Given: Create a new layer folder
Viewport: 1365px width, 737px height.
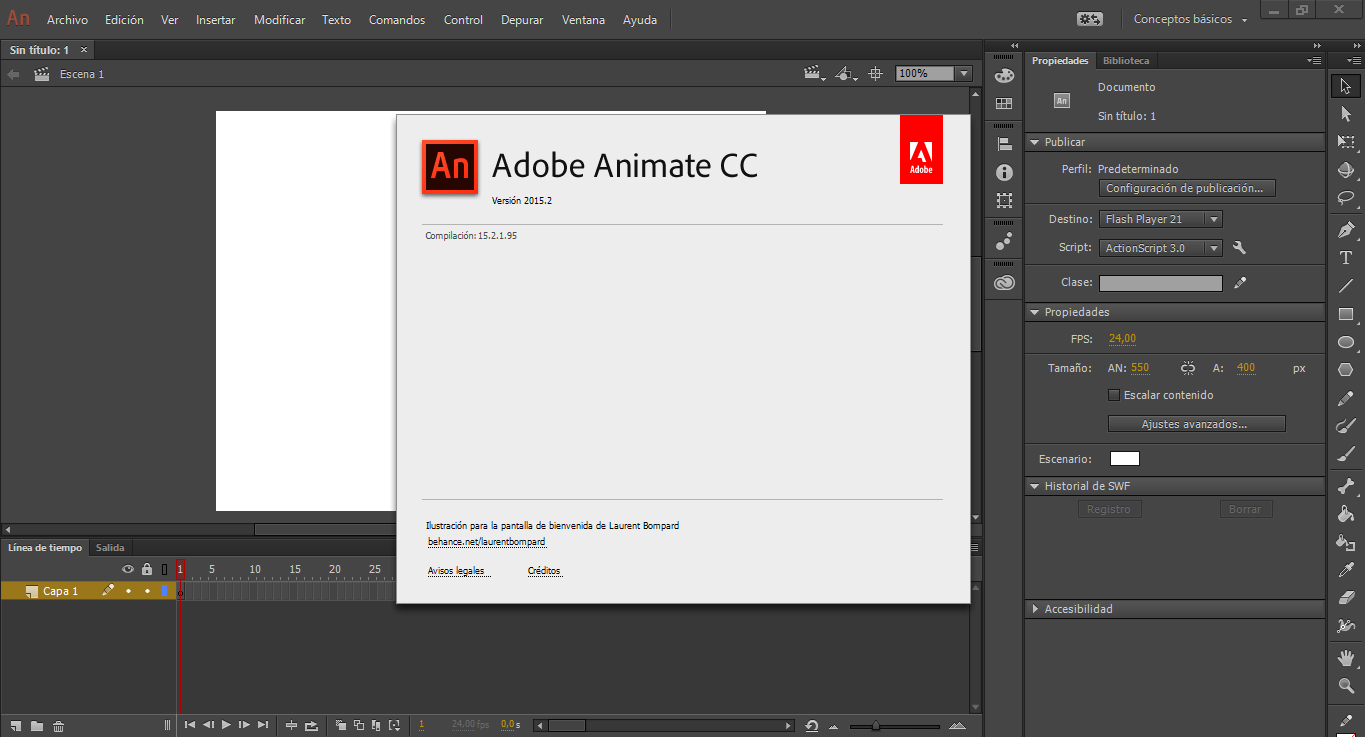Looking at the screenshot, I should (x=37, y=725).
